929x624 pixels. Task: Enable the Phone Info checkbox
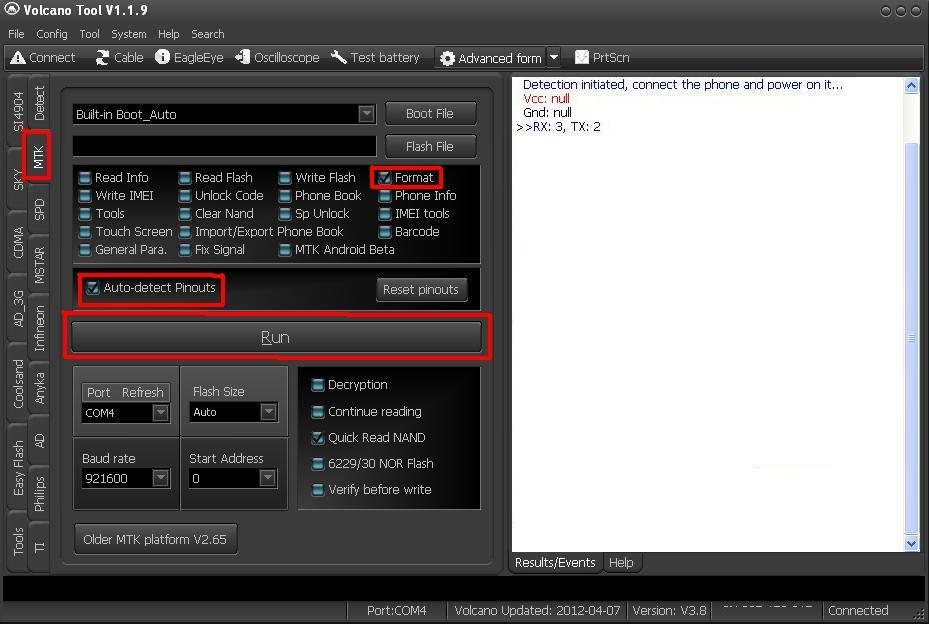click(x=385, y=196)
